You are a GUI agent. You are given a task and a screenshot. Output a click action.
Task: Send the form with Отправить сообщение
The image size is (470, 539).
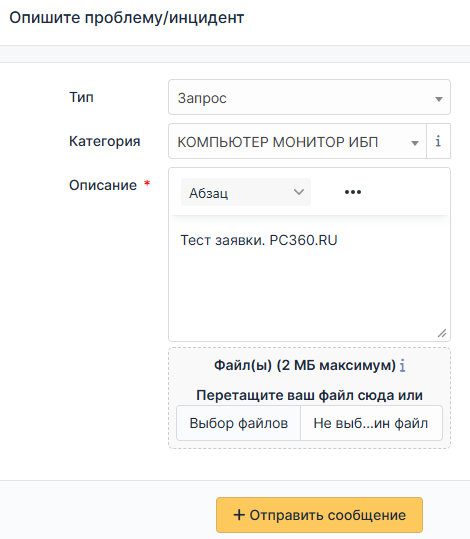pyautogui.click(x=319, y=515)
